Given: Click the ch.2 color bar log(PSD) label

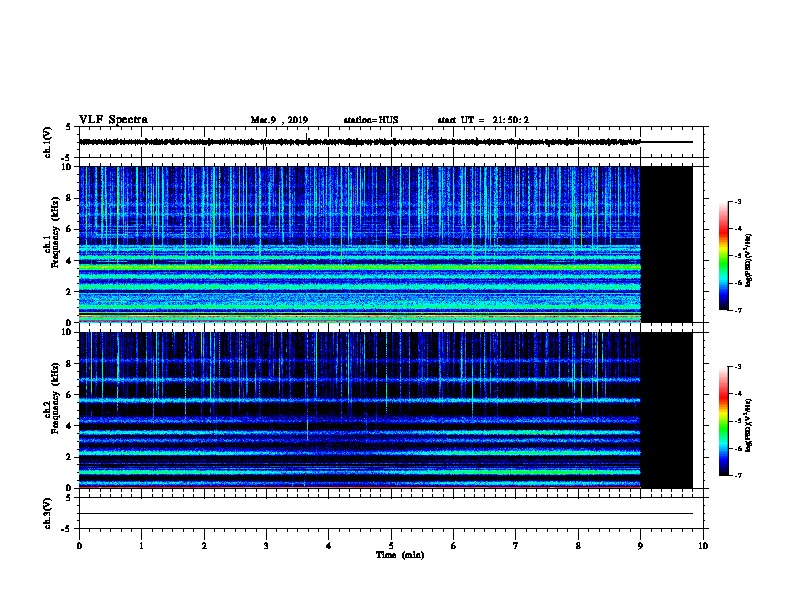Looking at the screenshot, I should pos(748,425).
